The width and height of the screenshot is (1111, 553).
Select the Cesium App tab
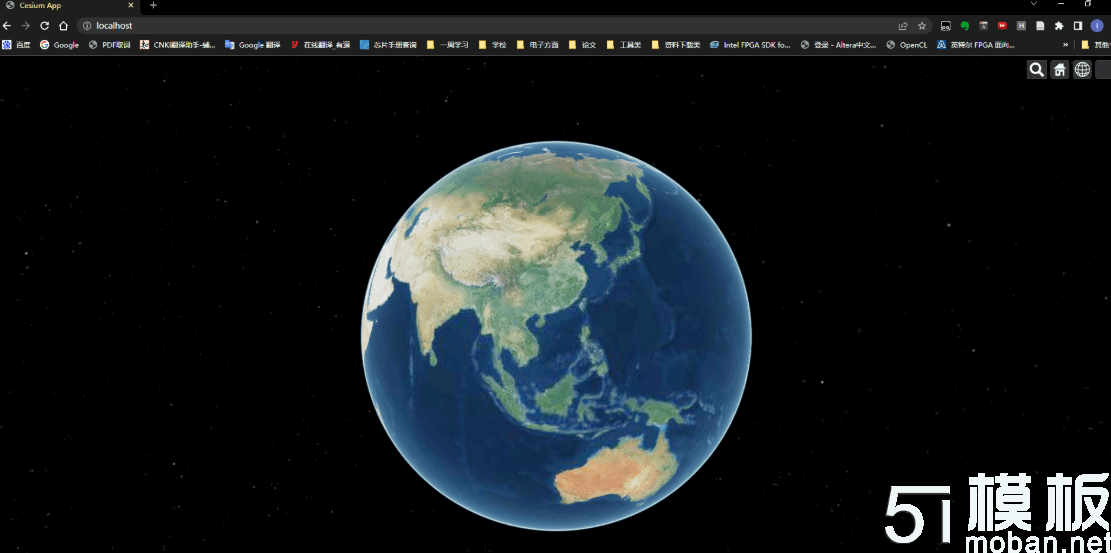click(69, 6)
